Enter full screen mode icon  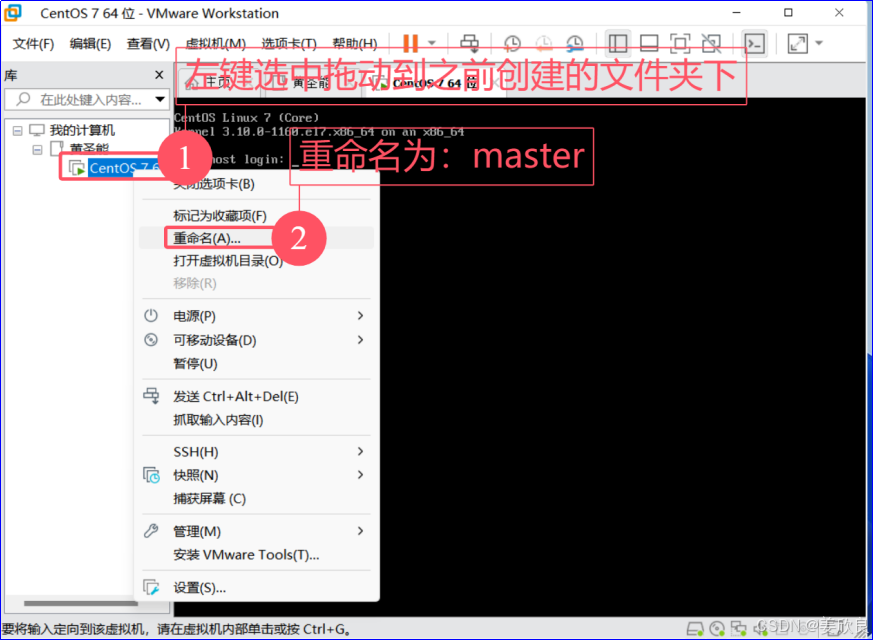tap(680, 43)
